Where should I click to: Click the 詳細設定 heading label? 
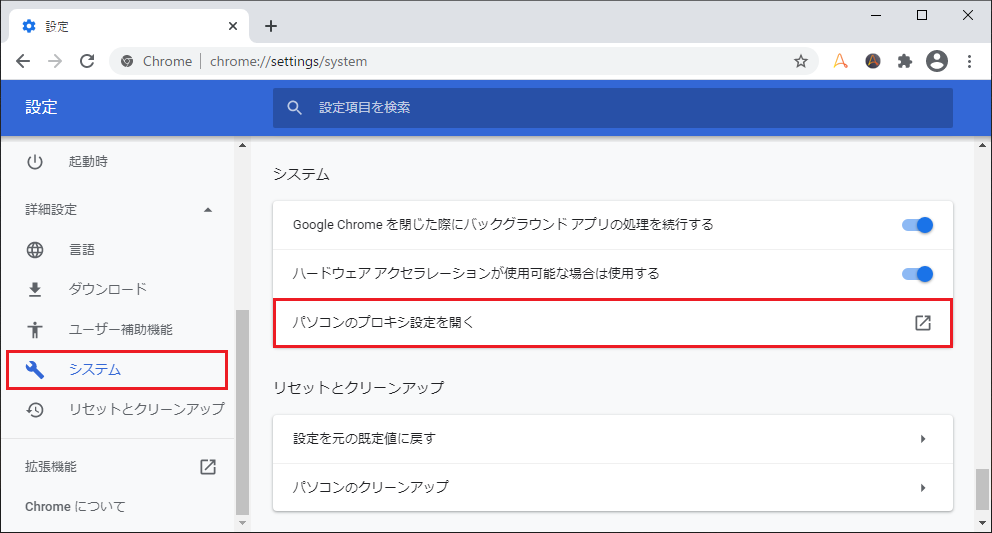(x=51, y=210)
